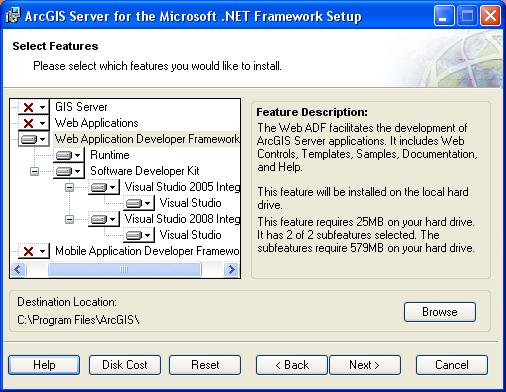The height and width of the screenshot is (392, 506).
Task: Select Visual Studio 2008 Integration label
Action: (182, 219)
